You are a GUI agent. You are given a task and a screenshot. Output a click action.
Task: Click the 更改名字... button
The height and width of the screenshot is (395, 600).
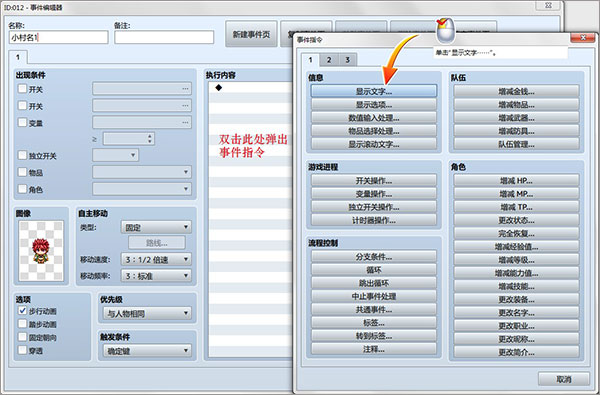[x=516, y=313]
